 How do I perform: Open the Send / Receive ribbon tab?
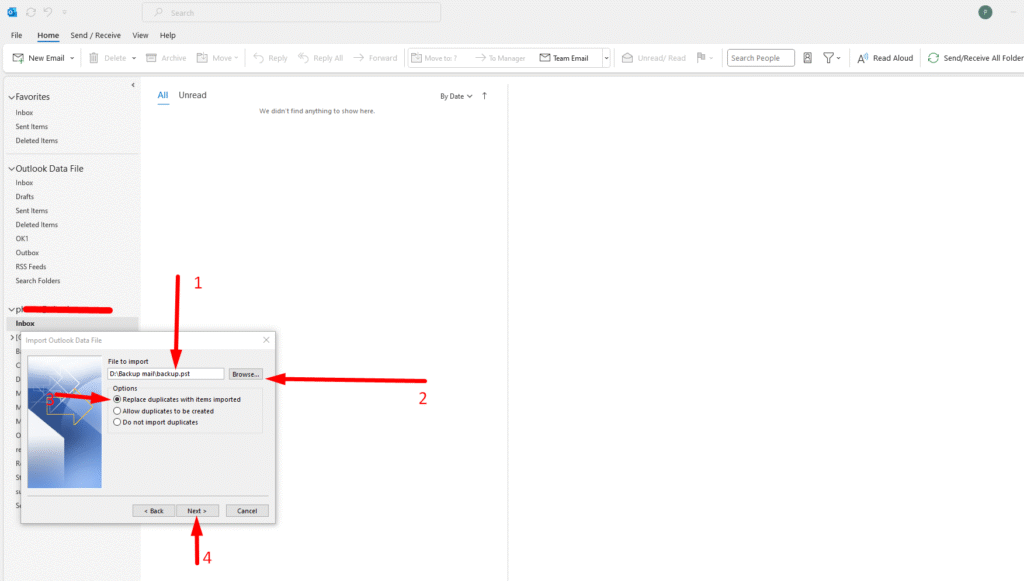pyautogui.click(x=96, y=35)
